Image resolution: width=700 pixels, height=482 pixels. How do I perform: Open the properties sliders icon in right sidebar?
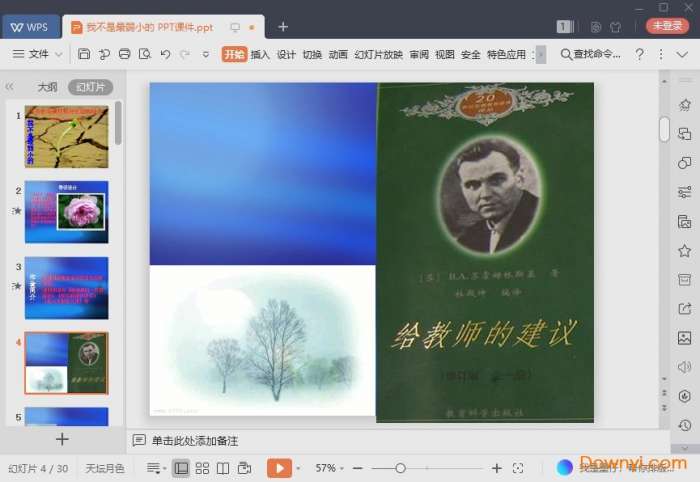tap(684, 192)
